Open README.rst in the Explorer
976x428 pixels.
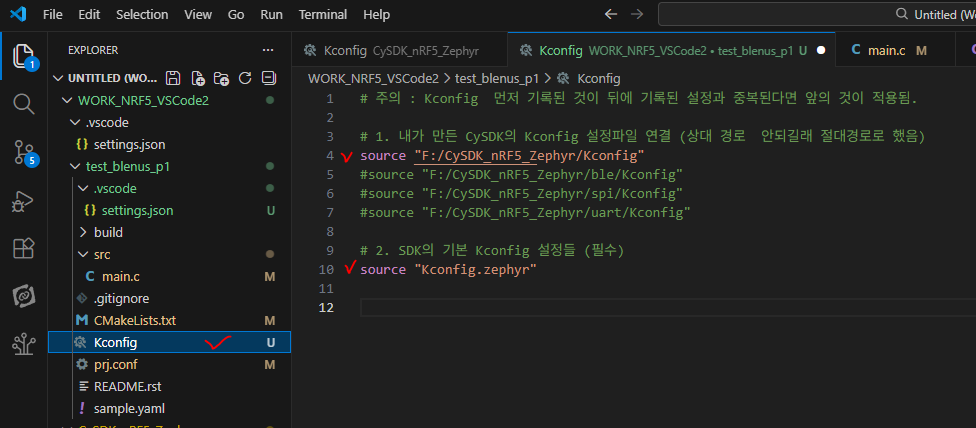[x=128, y=386]
